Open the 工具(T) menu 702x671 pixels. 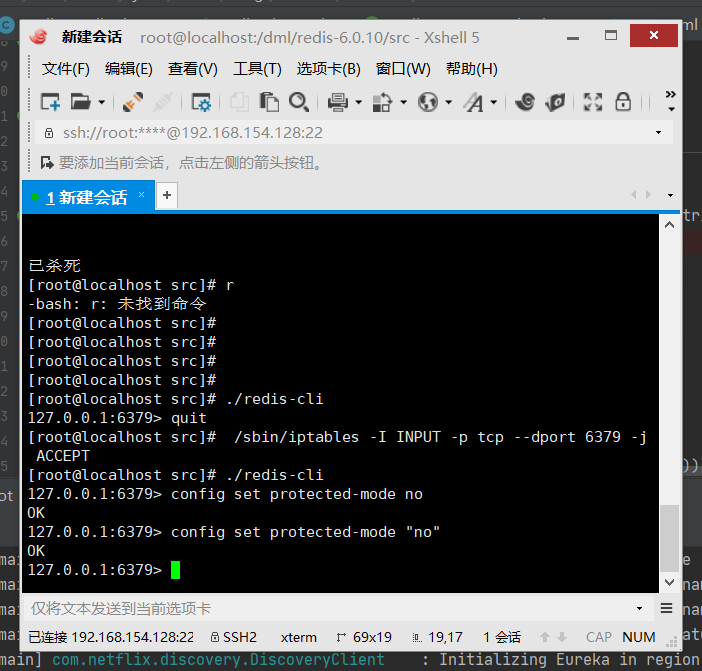click(x=257, y=69)
